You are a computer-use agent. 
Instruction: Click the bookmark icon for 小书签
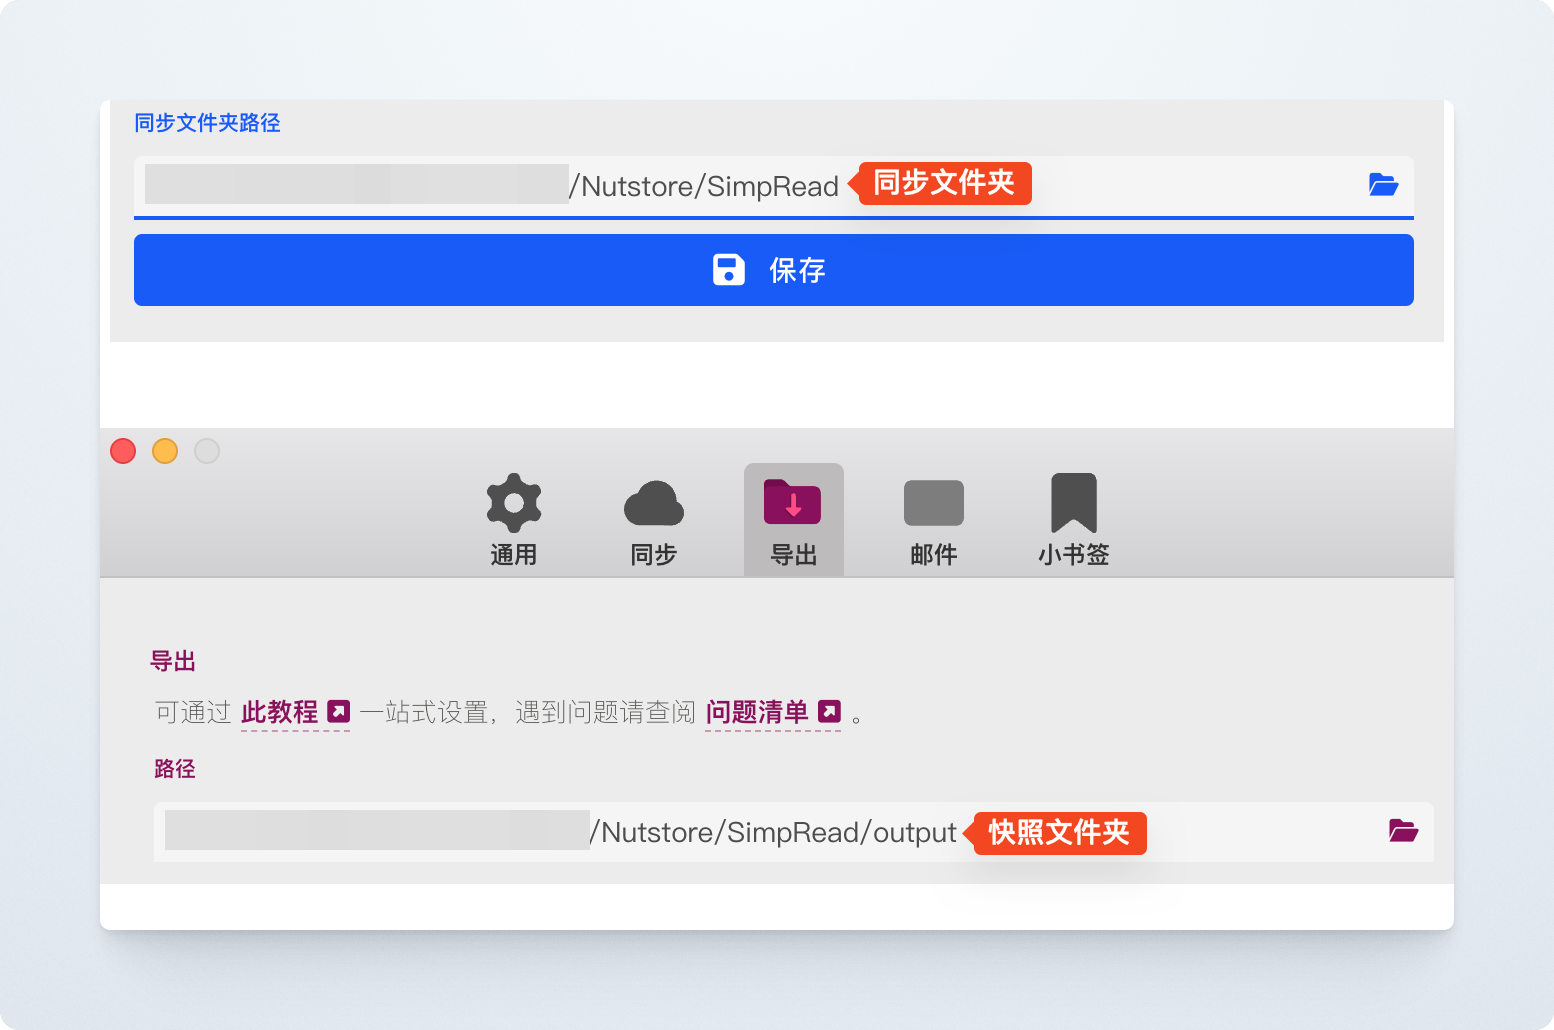tap(1072, 503)
